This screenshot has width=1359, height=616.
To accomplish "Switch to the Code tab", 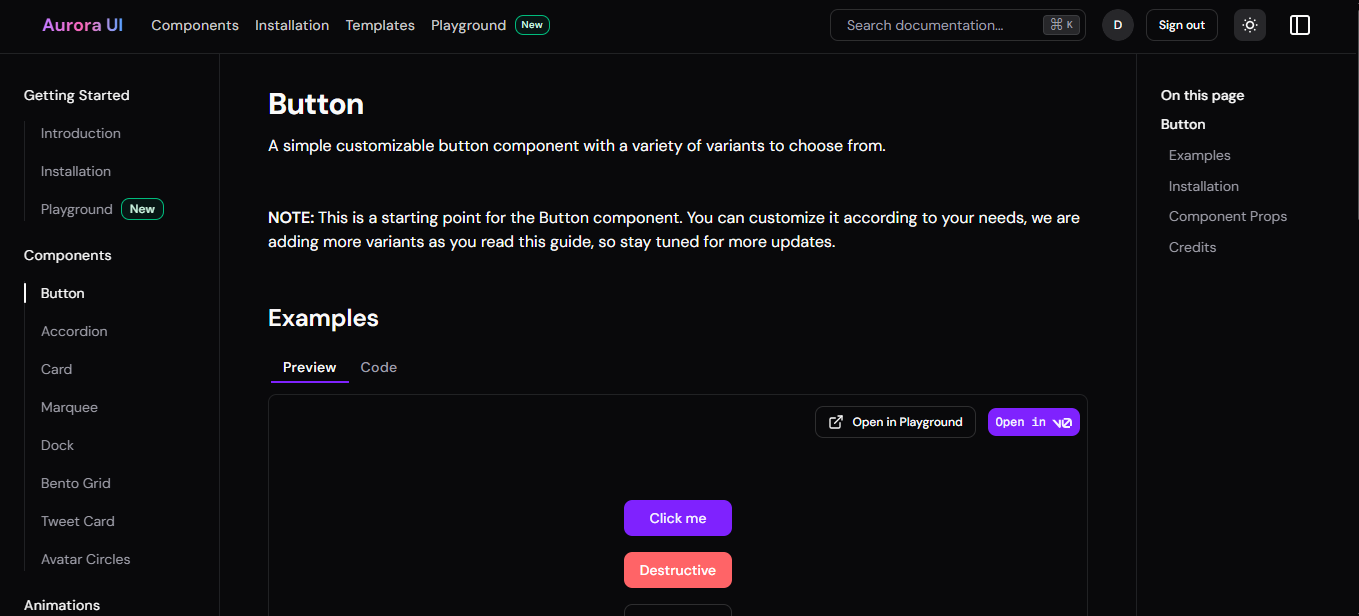I will click(x=379, y=367).
